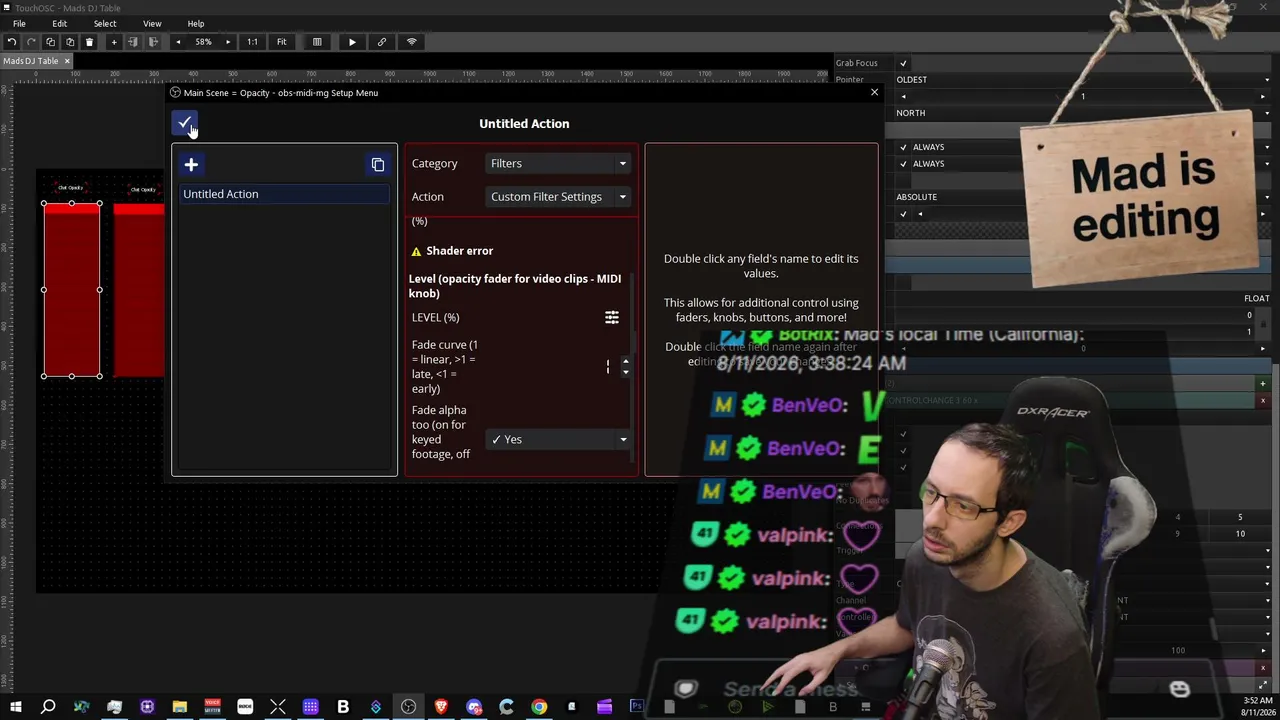Screen dimensions: 1280x720
Task: Select the Untitled Action list entry
Action: (284, 194)
